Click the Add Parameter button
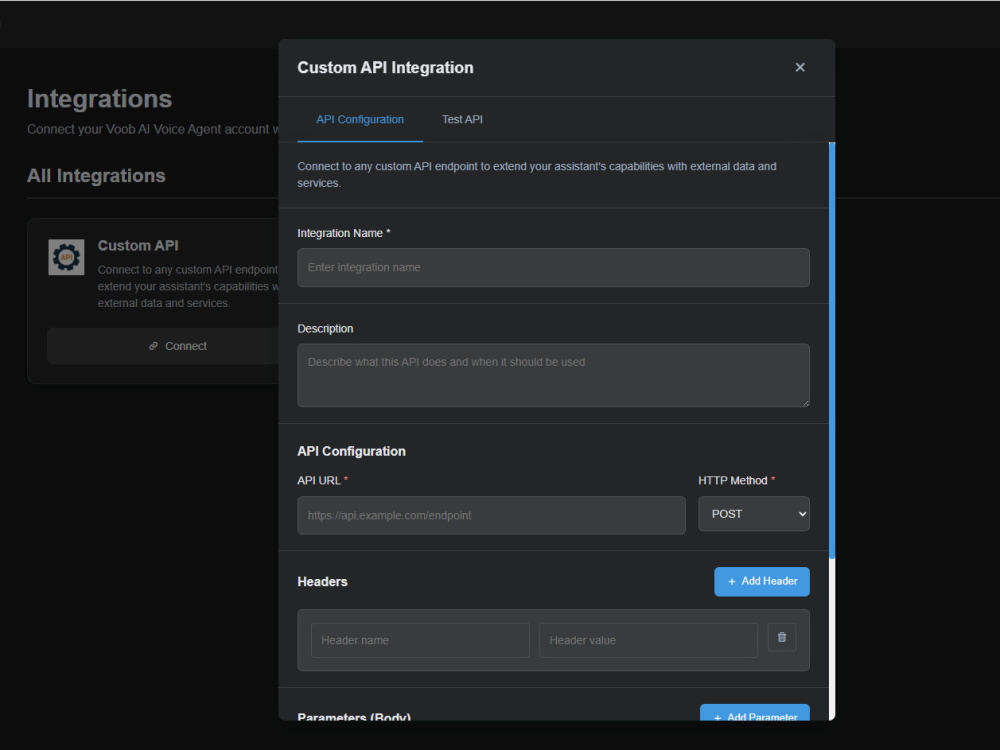The width and height of the screenshot is (1000, 750). coord(755,714)
